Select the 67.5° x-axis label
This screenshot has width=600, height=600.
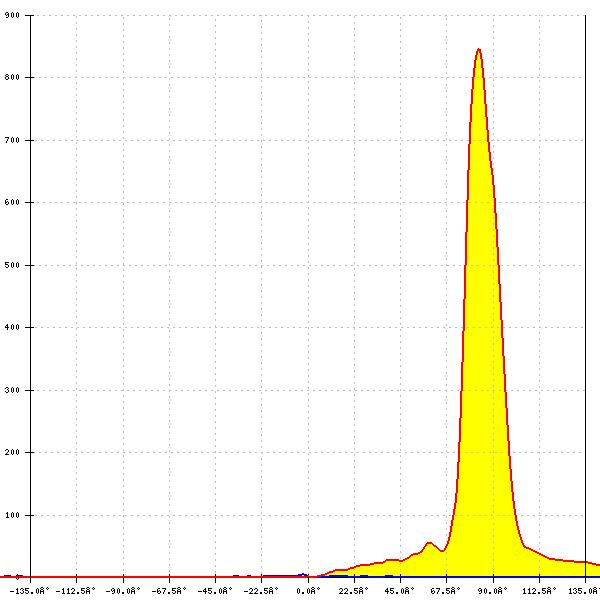(x=446, y=591)
